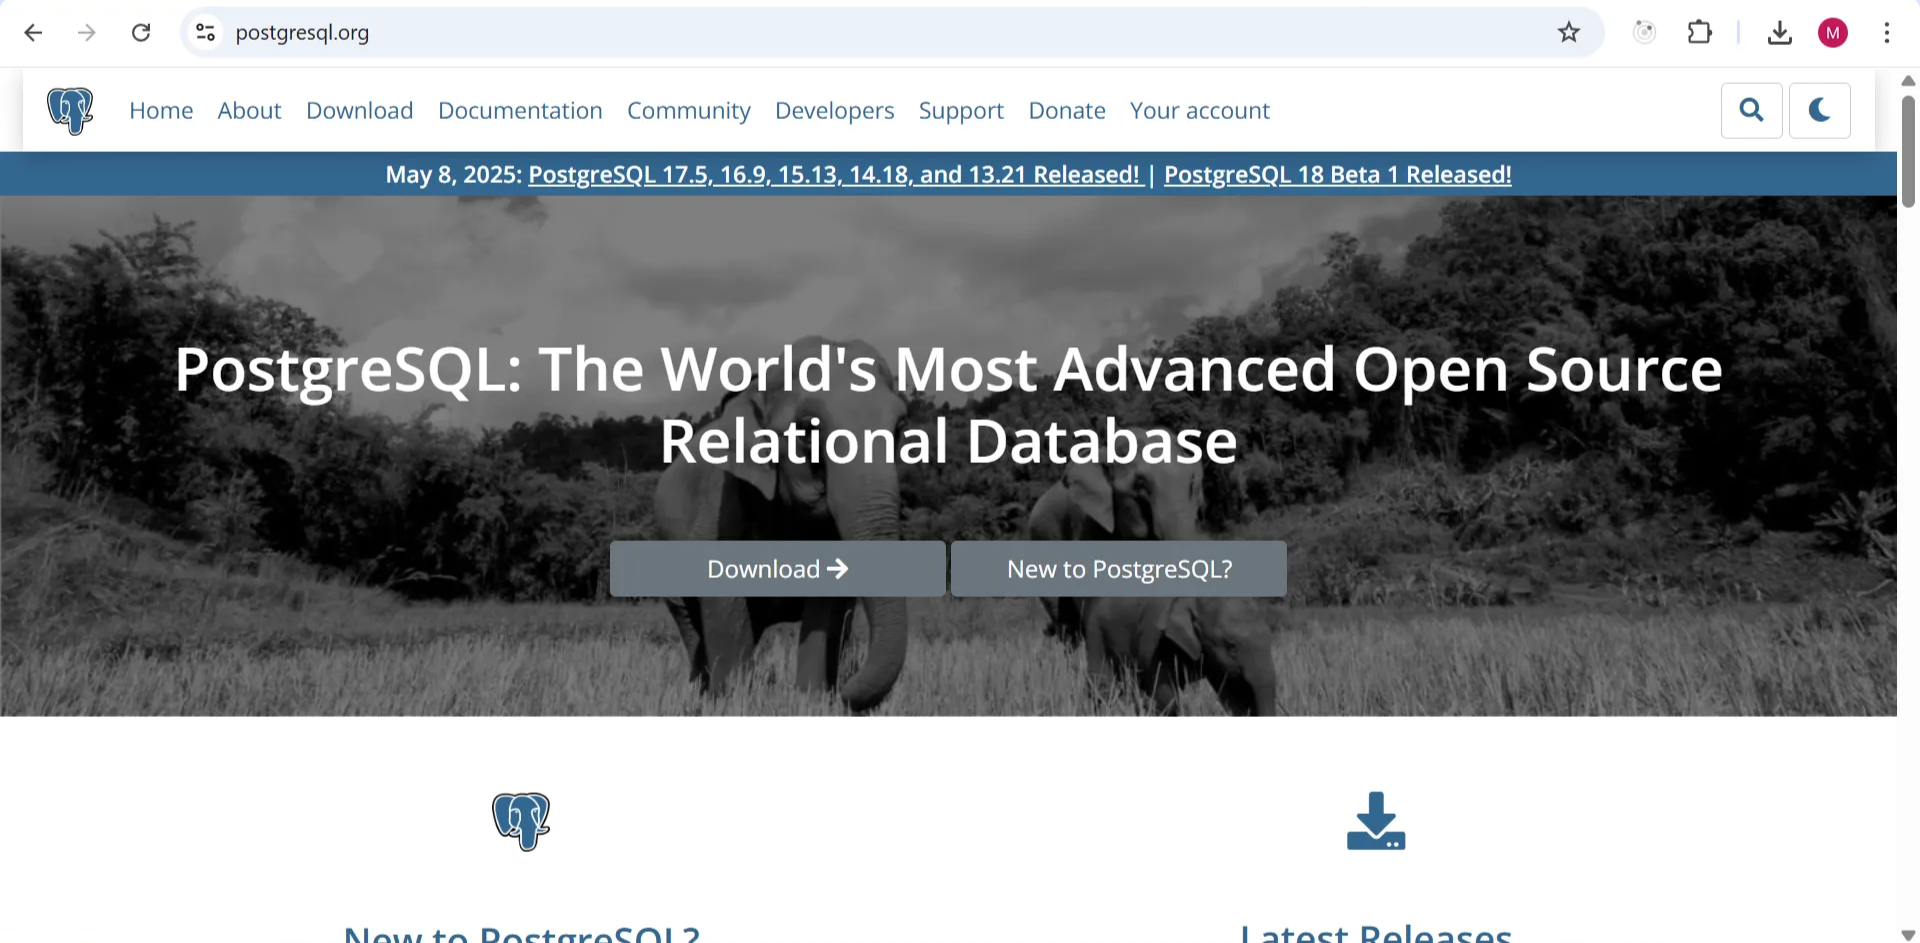Click the New to PostgreSQL? hero button
This screenshot has width=1920, height=943.
click(1119, 569)
